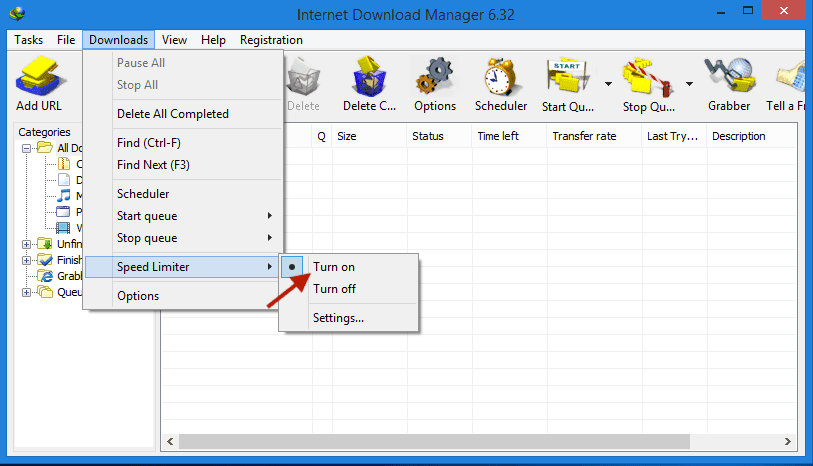Image resolution: width=813 pixels, height=466 pixels.
Task: Open the Speed Limiter submenu entry
Action: tap(183, 267)
